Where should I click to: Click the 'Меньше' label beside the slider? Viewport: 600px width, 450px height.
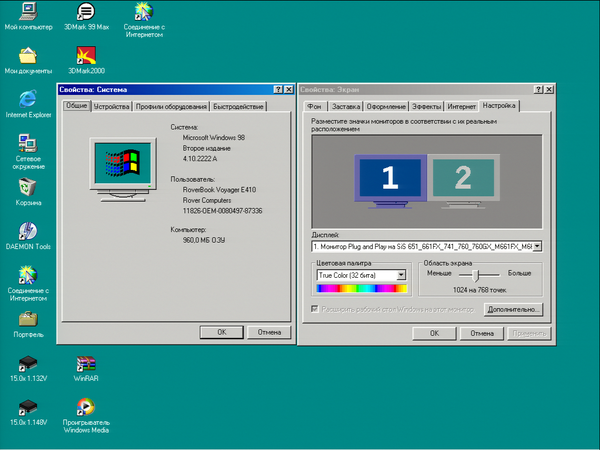point(439,273)
